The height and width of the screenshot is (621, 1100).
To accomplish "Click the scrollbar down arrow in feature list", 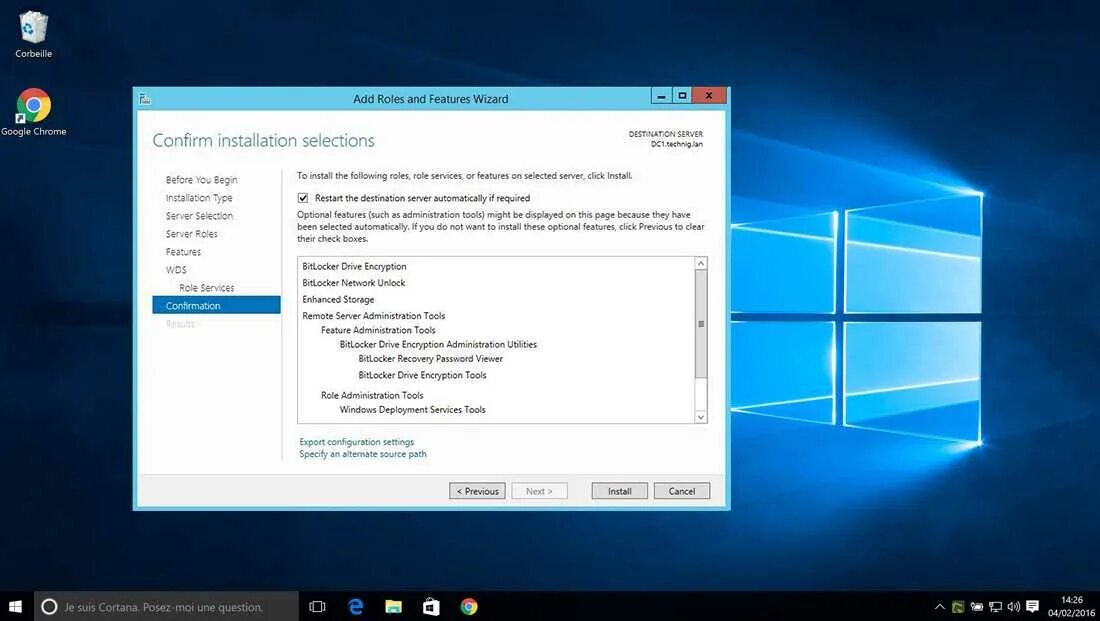I will pos(701,416).
